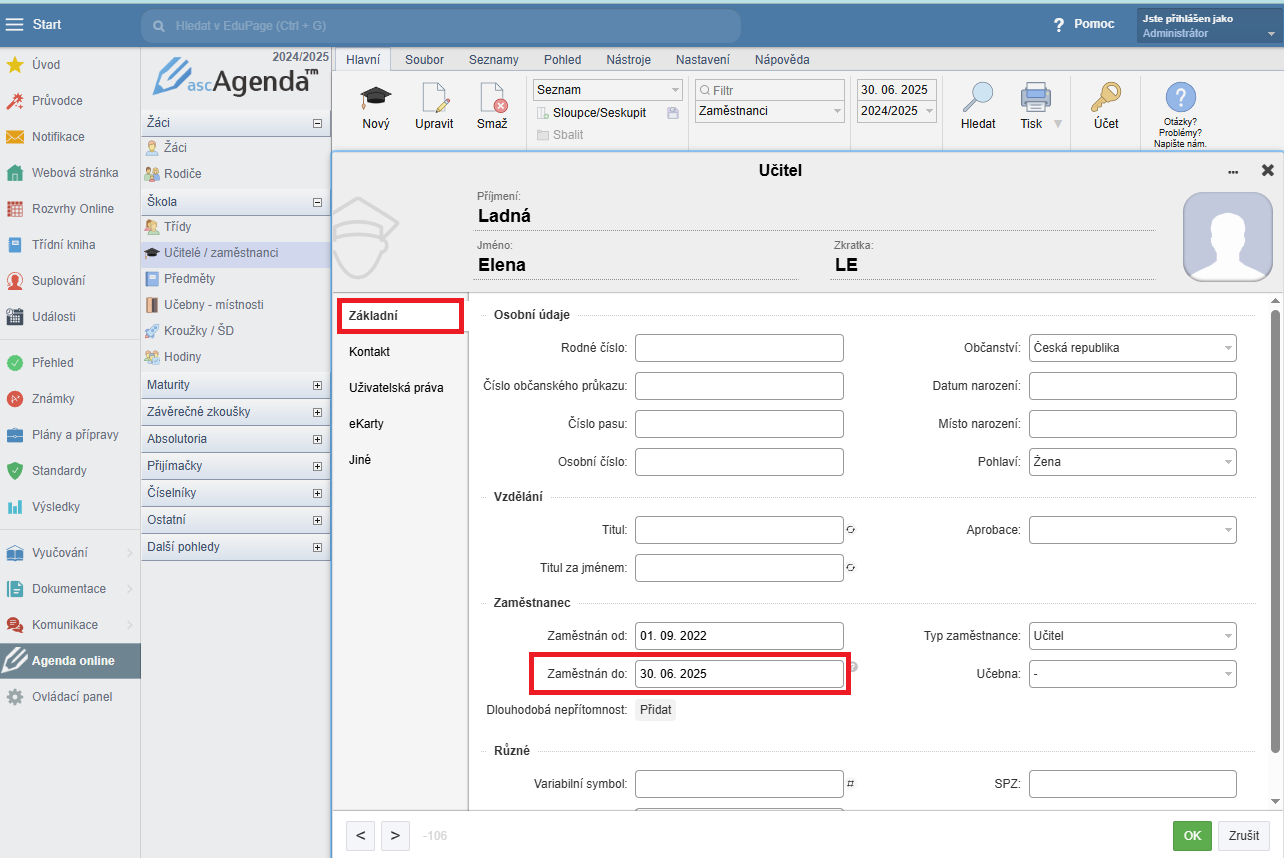The width and height of the screenshot is (1284, 858).
Task: Click the Zaměstnán do date field
Action: coord(739,674)
